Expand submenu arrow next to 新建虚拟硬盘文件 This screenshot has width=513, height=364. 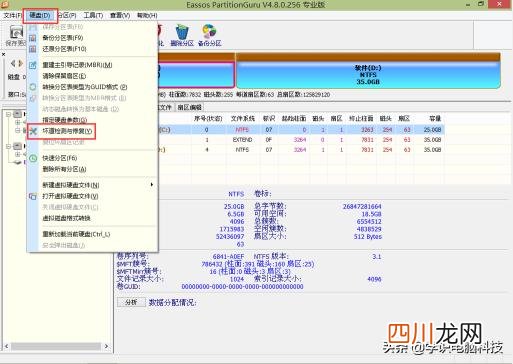coord(152,185)
